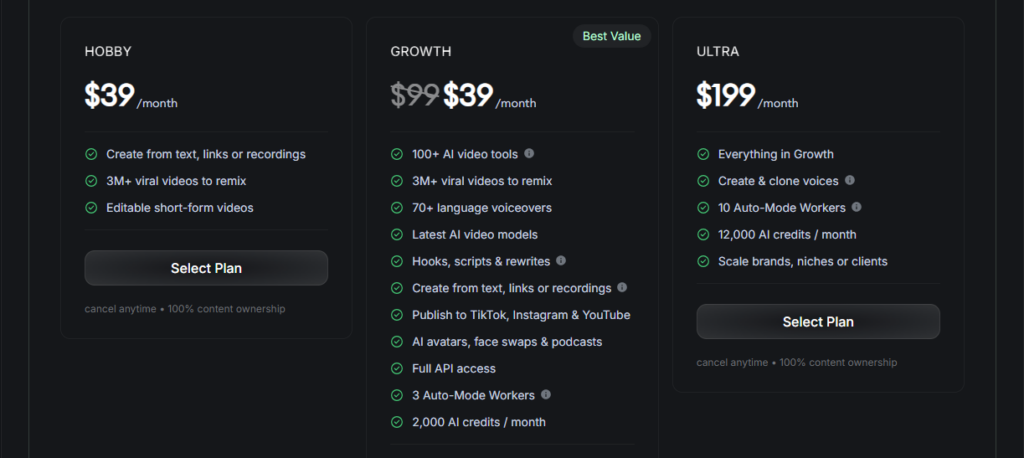Viewport: 1024px width, 458px height.
Task: Click info icon next to Create from text in Growth
Action: [622, 288]
